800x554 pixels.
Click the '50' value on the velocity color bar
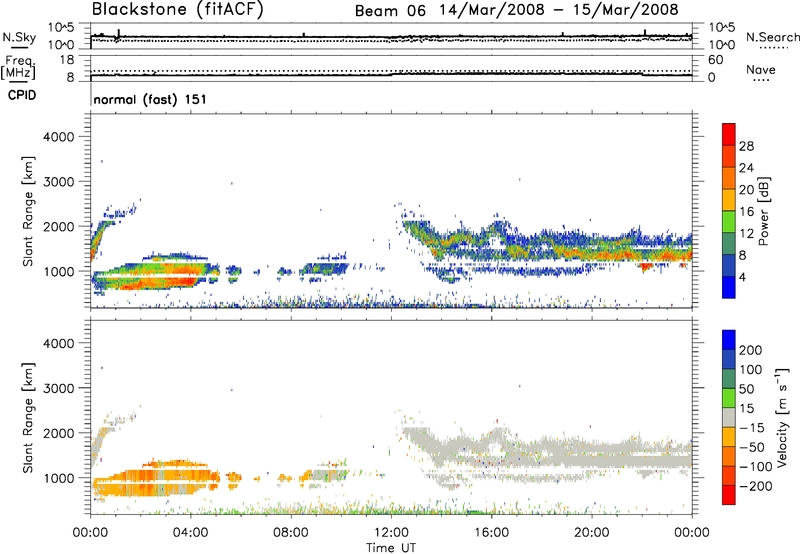[x=746, y=389]
